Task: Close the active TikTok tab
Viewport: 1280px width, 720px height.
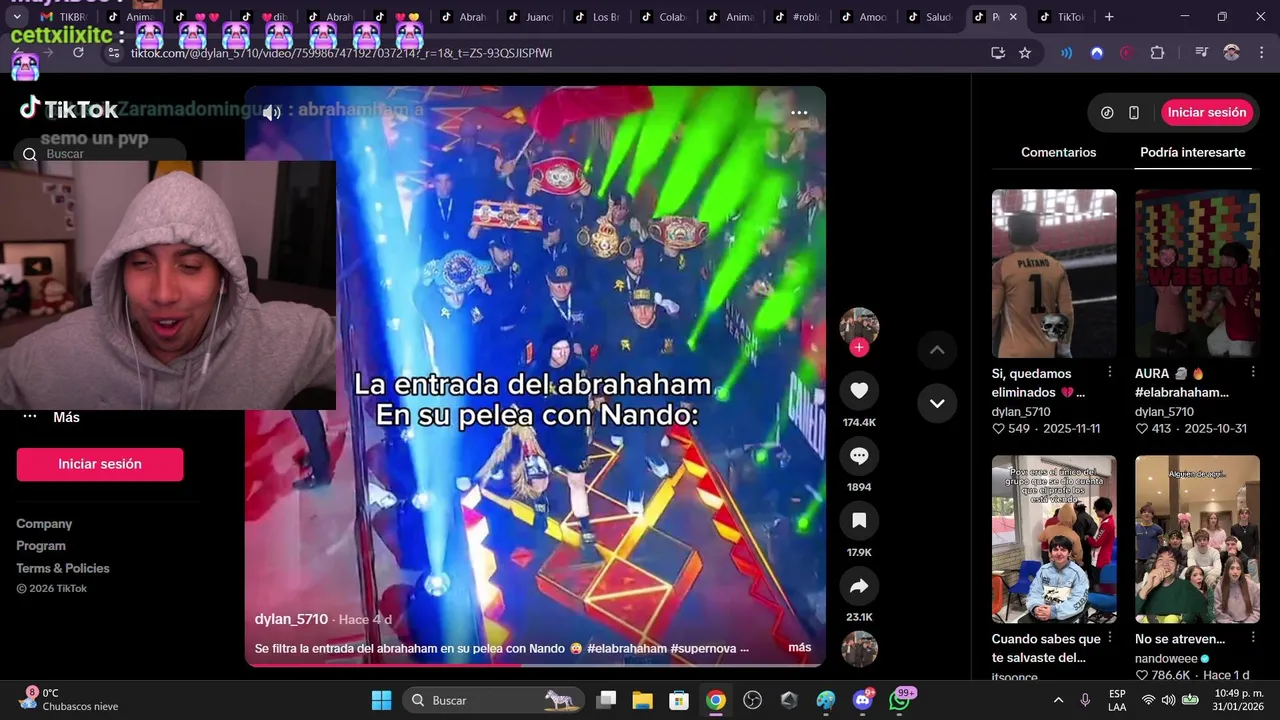Action: click(x=1013, y=17)
